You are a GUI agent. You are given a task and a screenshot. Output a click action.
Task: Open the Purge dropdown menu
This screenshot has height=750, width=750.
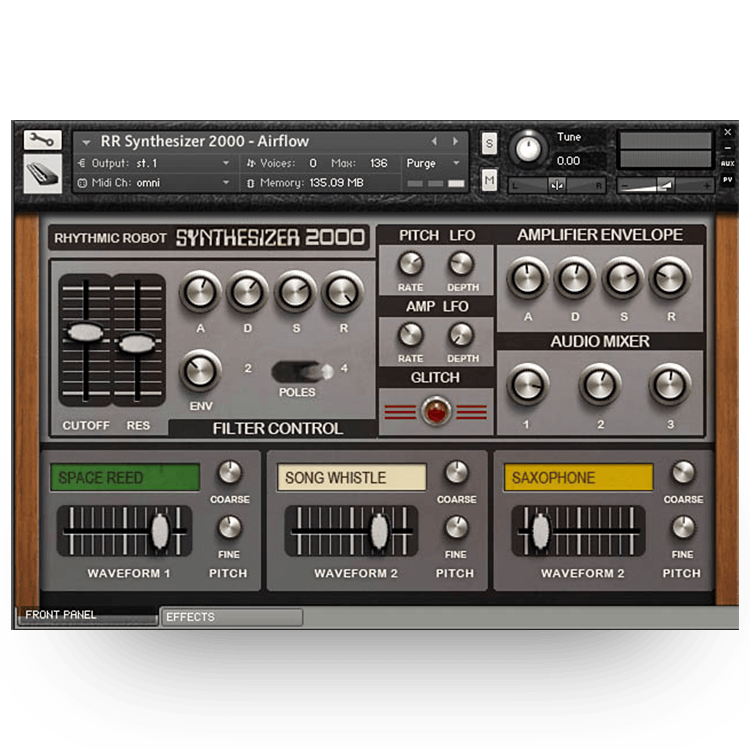pyautogui.click(x=433, y=163)
